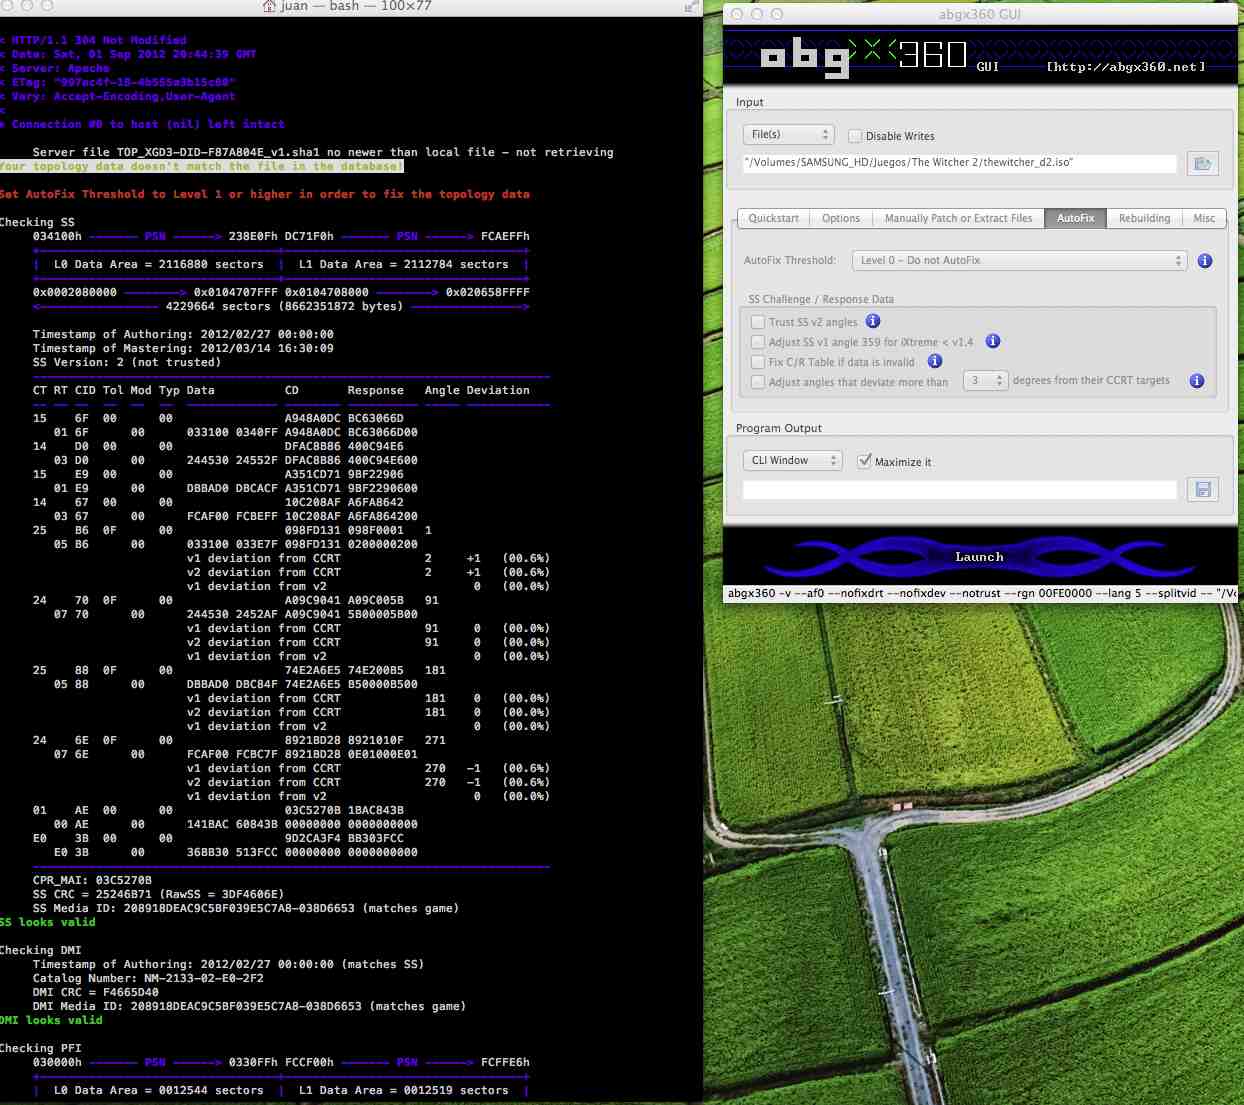Click info icon beside AutoFix Threshold dropdown
Image resolution: width=1244 pixels, height=1105 pixels.
pos(1204,261)
